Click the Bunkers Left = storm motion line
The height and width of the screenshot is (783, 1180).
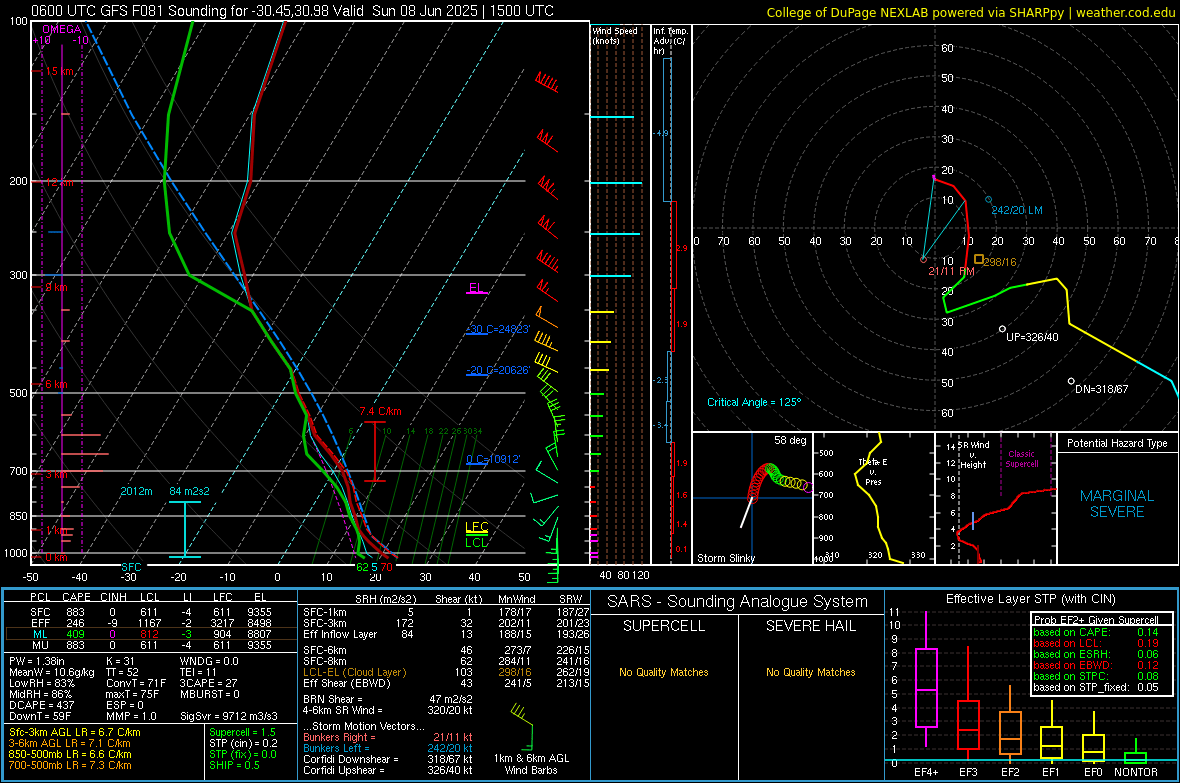click(388, 748)
